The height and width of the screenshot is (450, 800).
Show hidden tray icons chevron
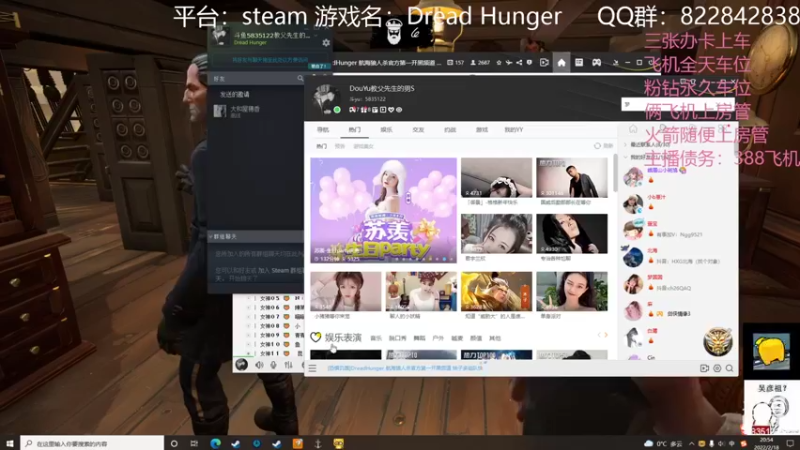pos(692,443)
